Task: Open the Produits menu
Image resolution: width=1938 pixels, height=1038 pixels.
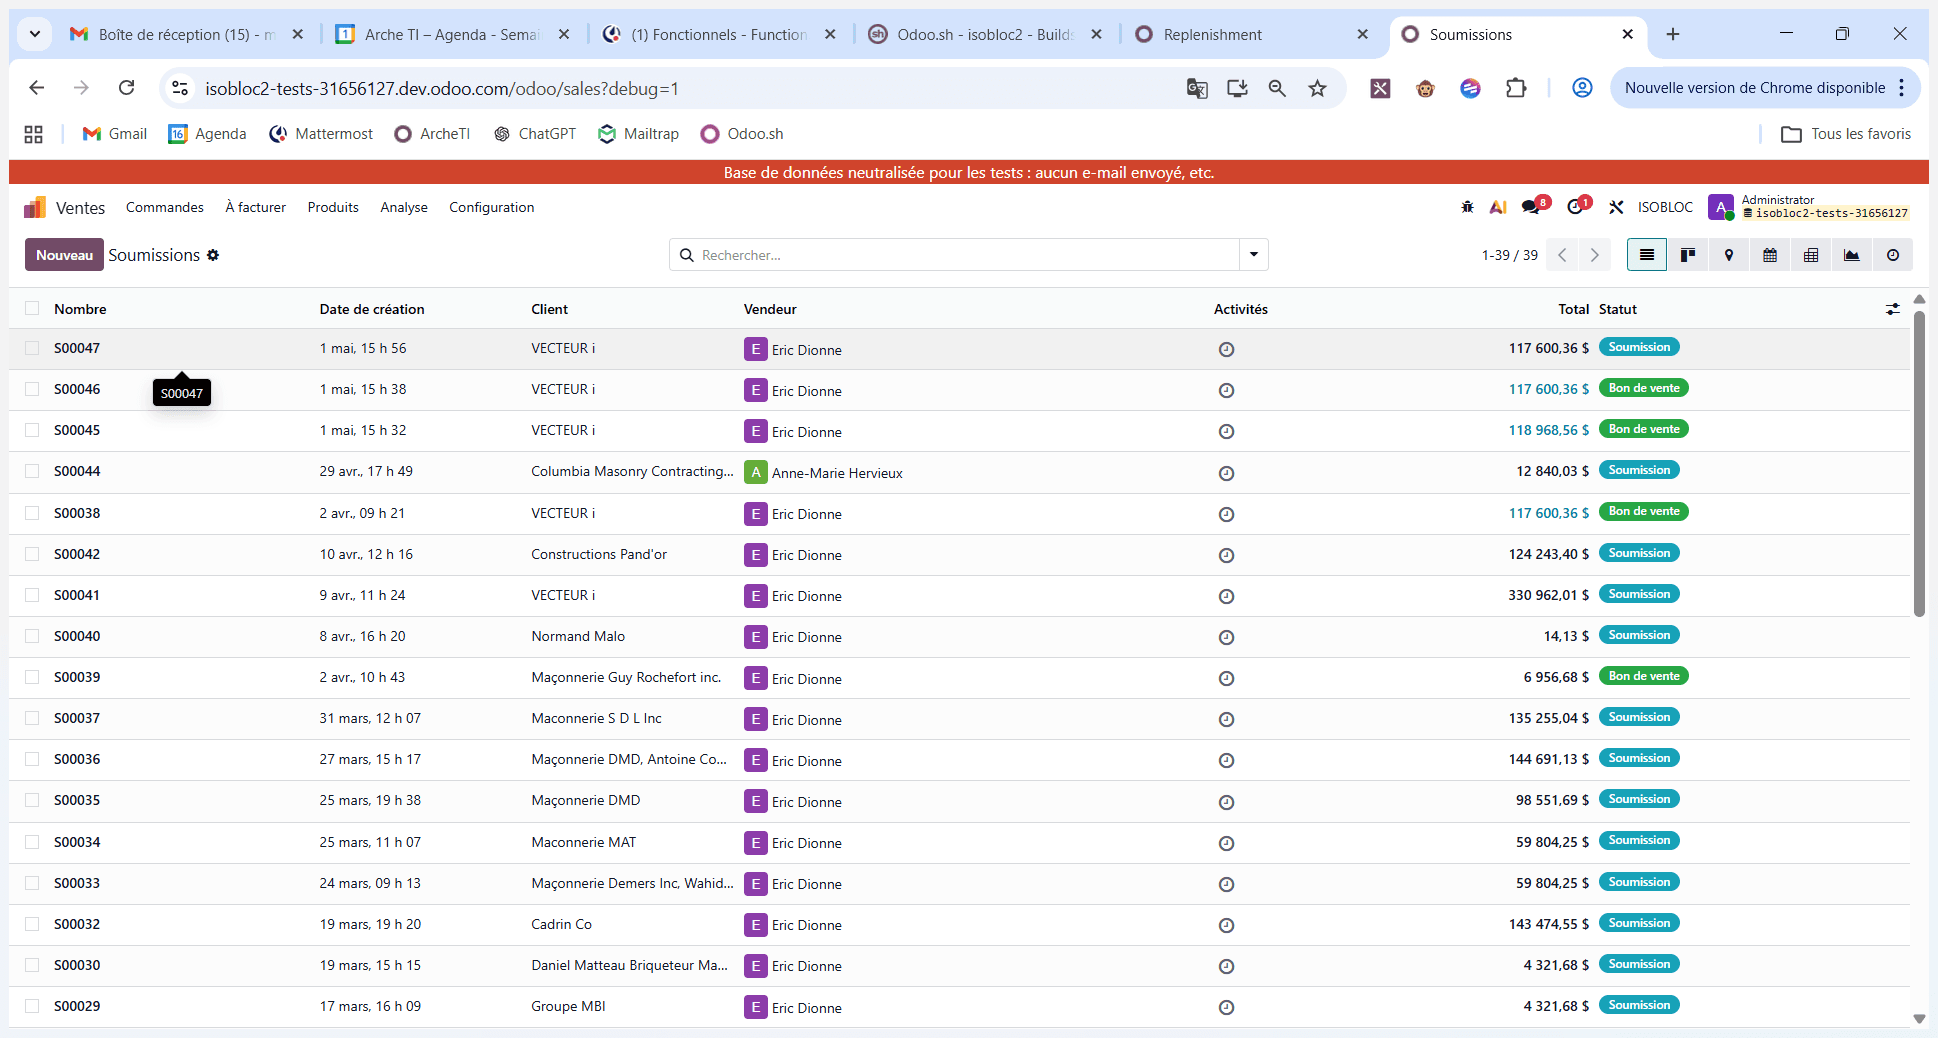Action: click(333, 207)
